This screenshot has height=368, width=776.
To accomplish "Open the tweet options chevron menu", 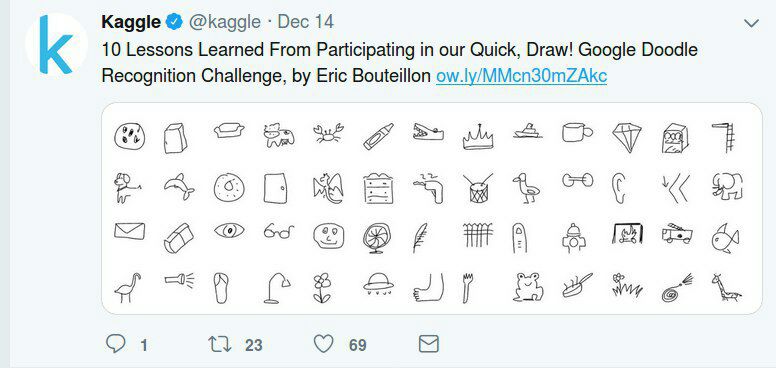I will [751, 23].
